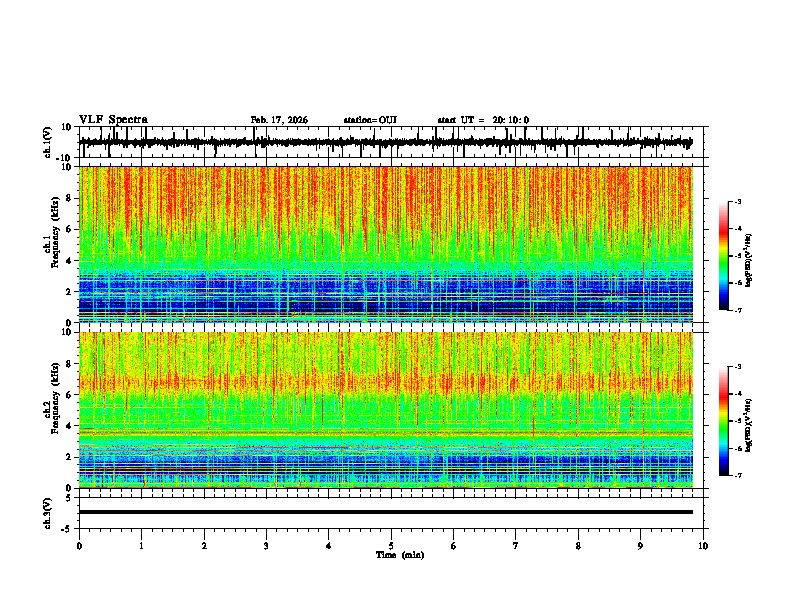The width and height of the screenshot is (792, 612).
Task: Select the ch.1 "Frequency (kHz)" axis label
Action: 55,231
